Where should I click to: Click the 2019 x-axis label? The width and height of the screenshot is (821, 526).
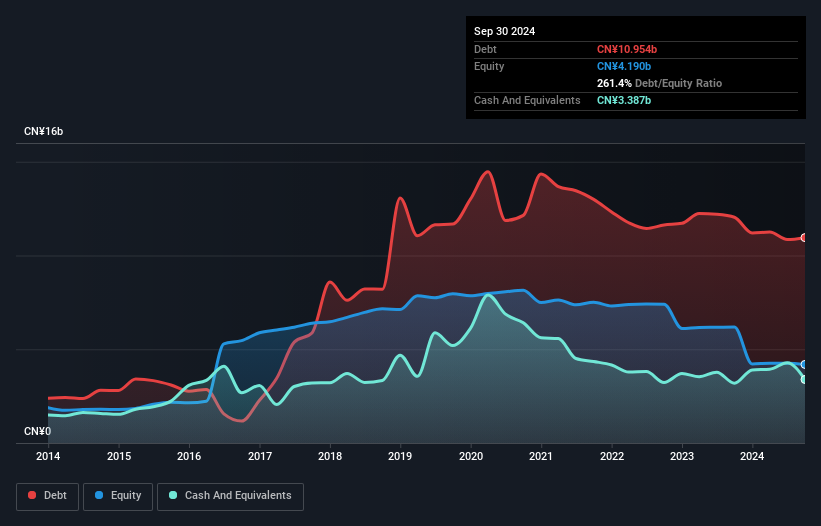(400, 456)
